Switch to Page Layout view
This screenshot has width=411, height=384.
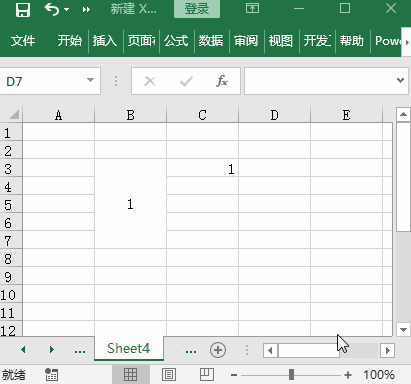pos(169,375)
